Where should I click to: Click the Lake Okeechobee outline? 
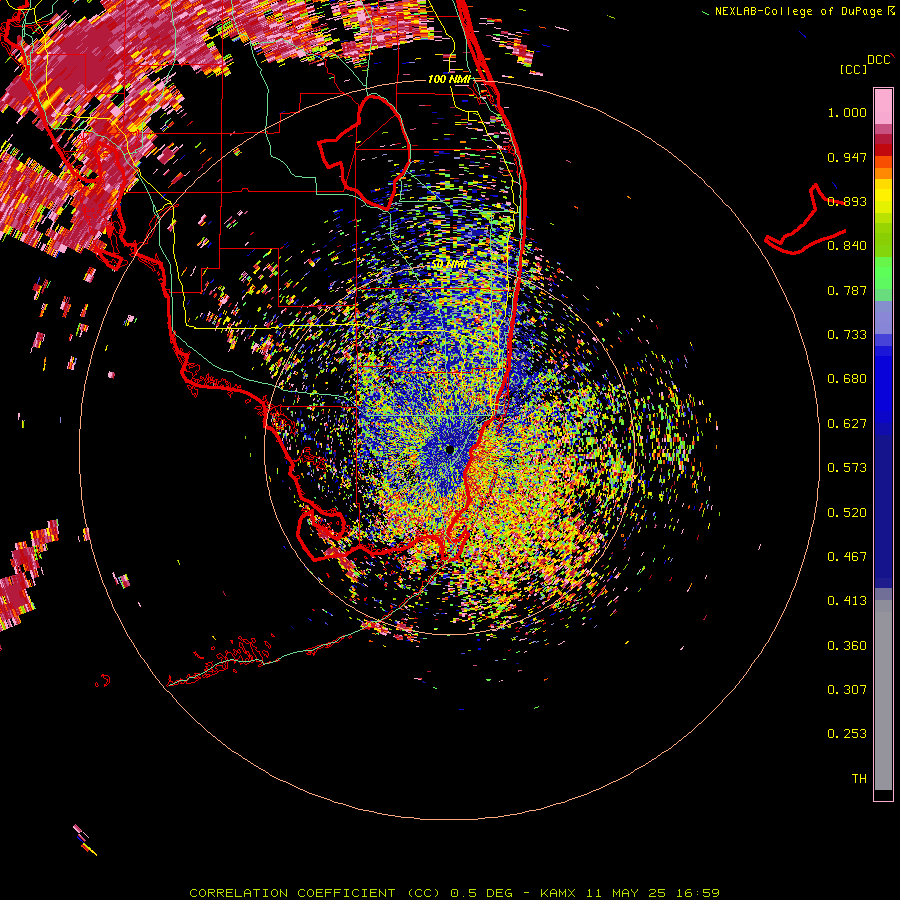(x=365, y=153)
